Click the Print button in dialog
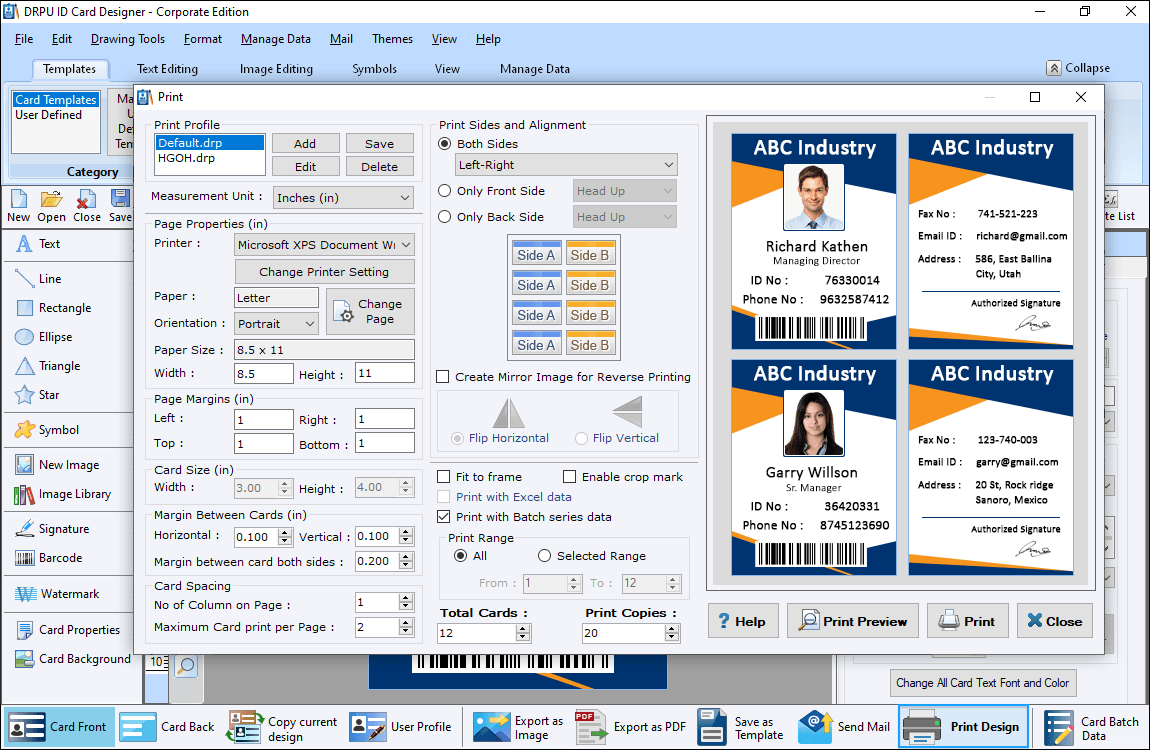This screenshot has height=750, width=1150. tap(967, 622)
